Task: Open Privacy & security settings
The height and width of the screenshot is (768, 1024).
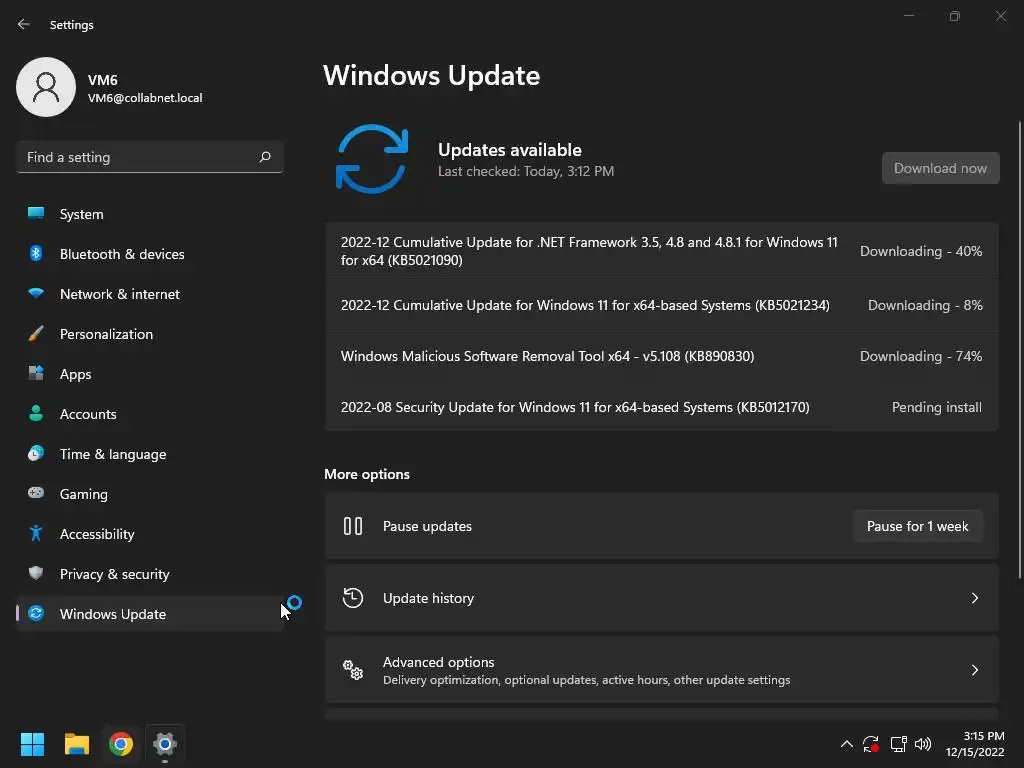Action: click(x=150, y=573)
